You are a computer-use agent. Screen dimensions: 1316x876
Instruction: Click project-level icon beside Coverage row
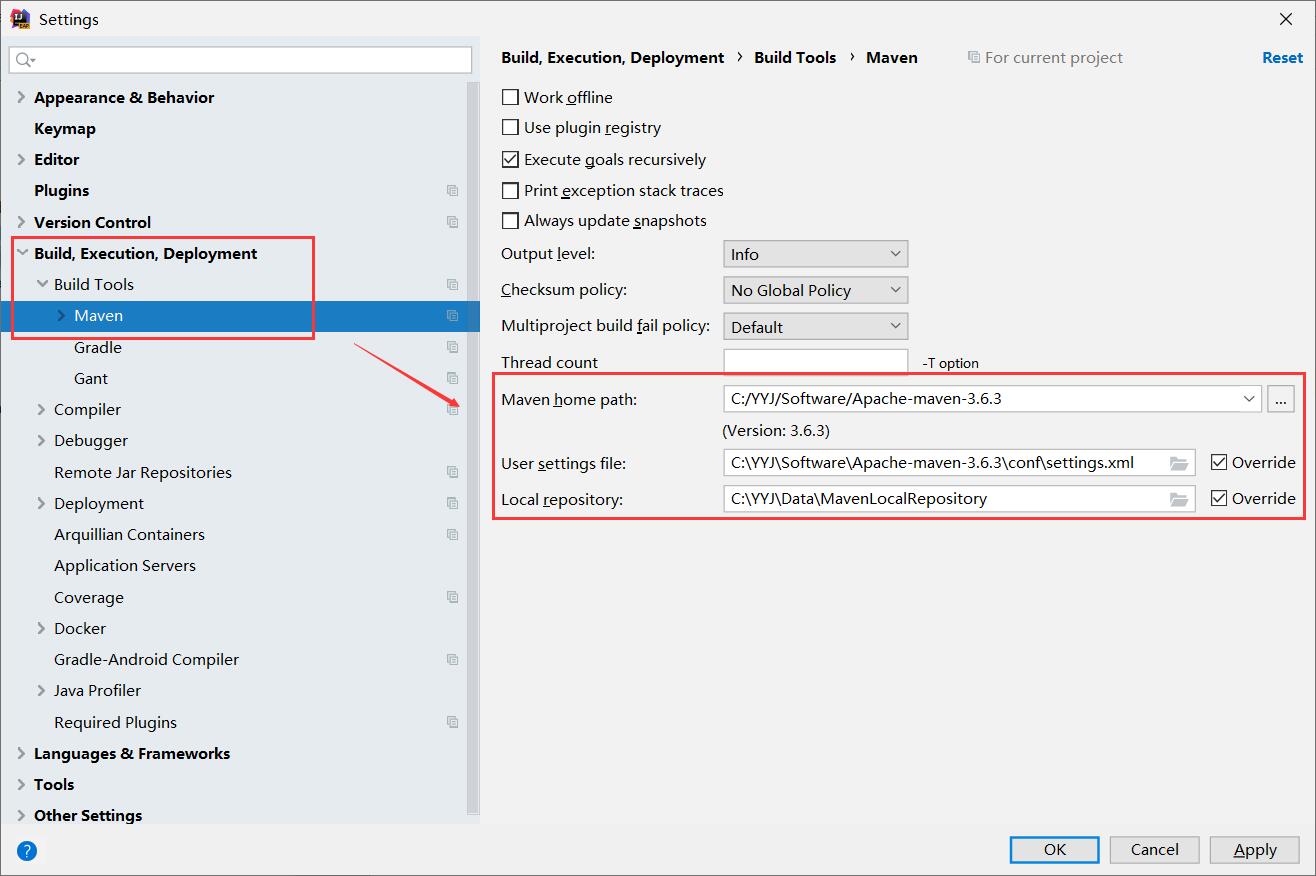coord(452,597)
